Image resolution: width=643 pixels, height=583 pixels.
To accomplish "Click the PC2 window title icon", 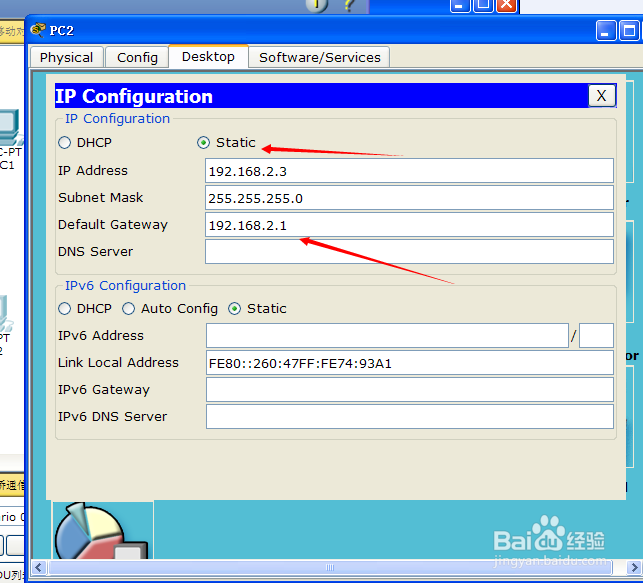I will [x=38, y=30].
